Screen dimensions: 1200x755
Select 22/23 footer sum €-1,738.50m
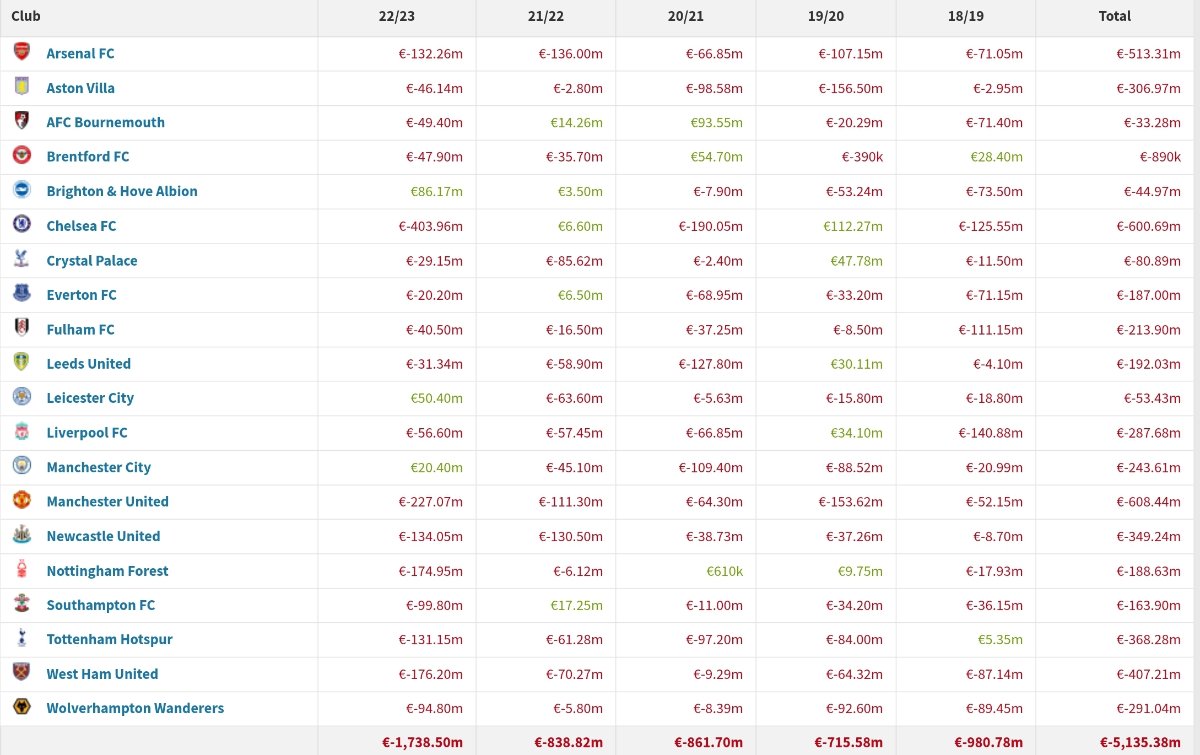(422, 742)
